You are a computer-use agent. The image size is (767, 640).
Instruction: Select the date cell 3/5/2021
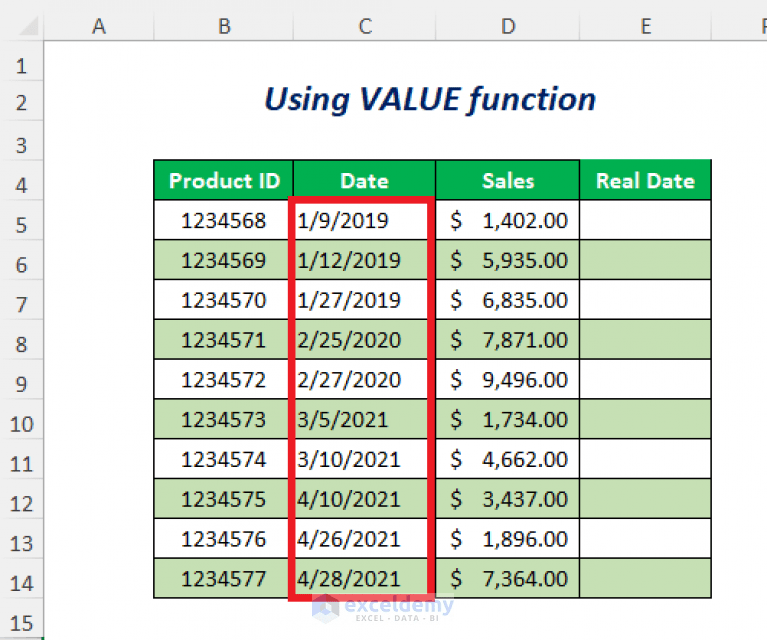pyautogui.click(x=364, y=419)
